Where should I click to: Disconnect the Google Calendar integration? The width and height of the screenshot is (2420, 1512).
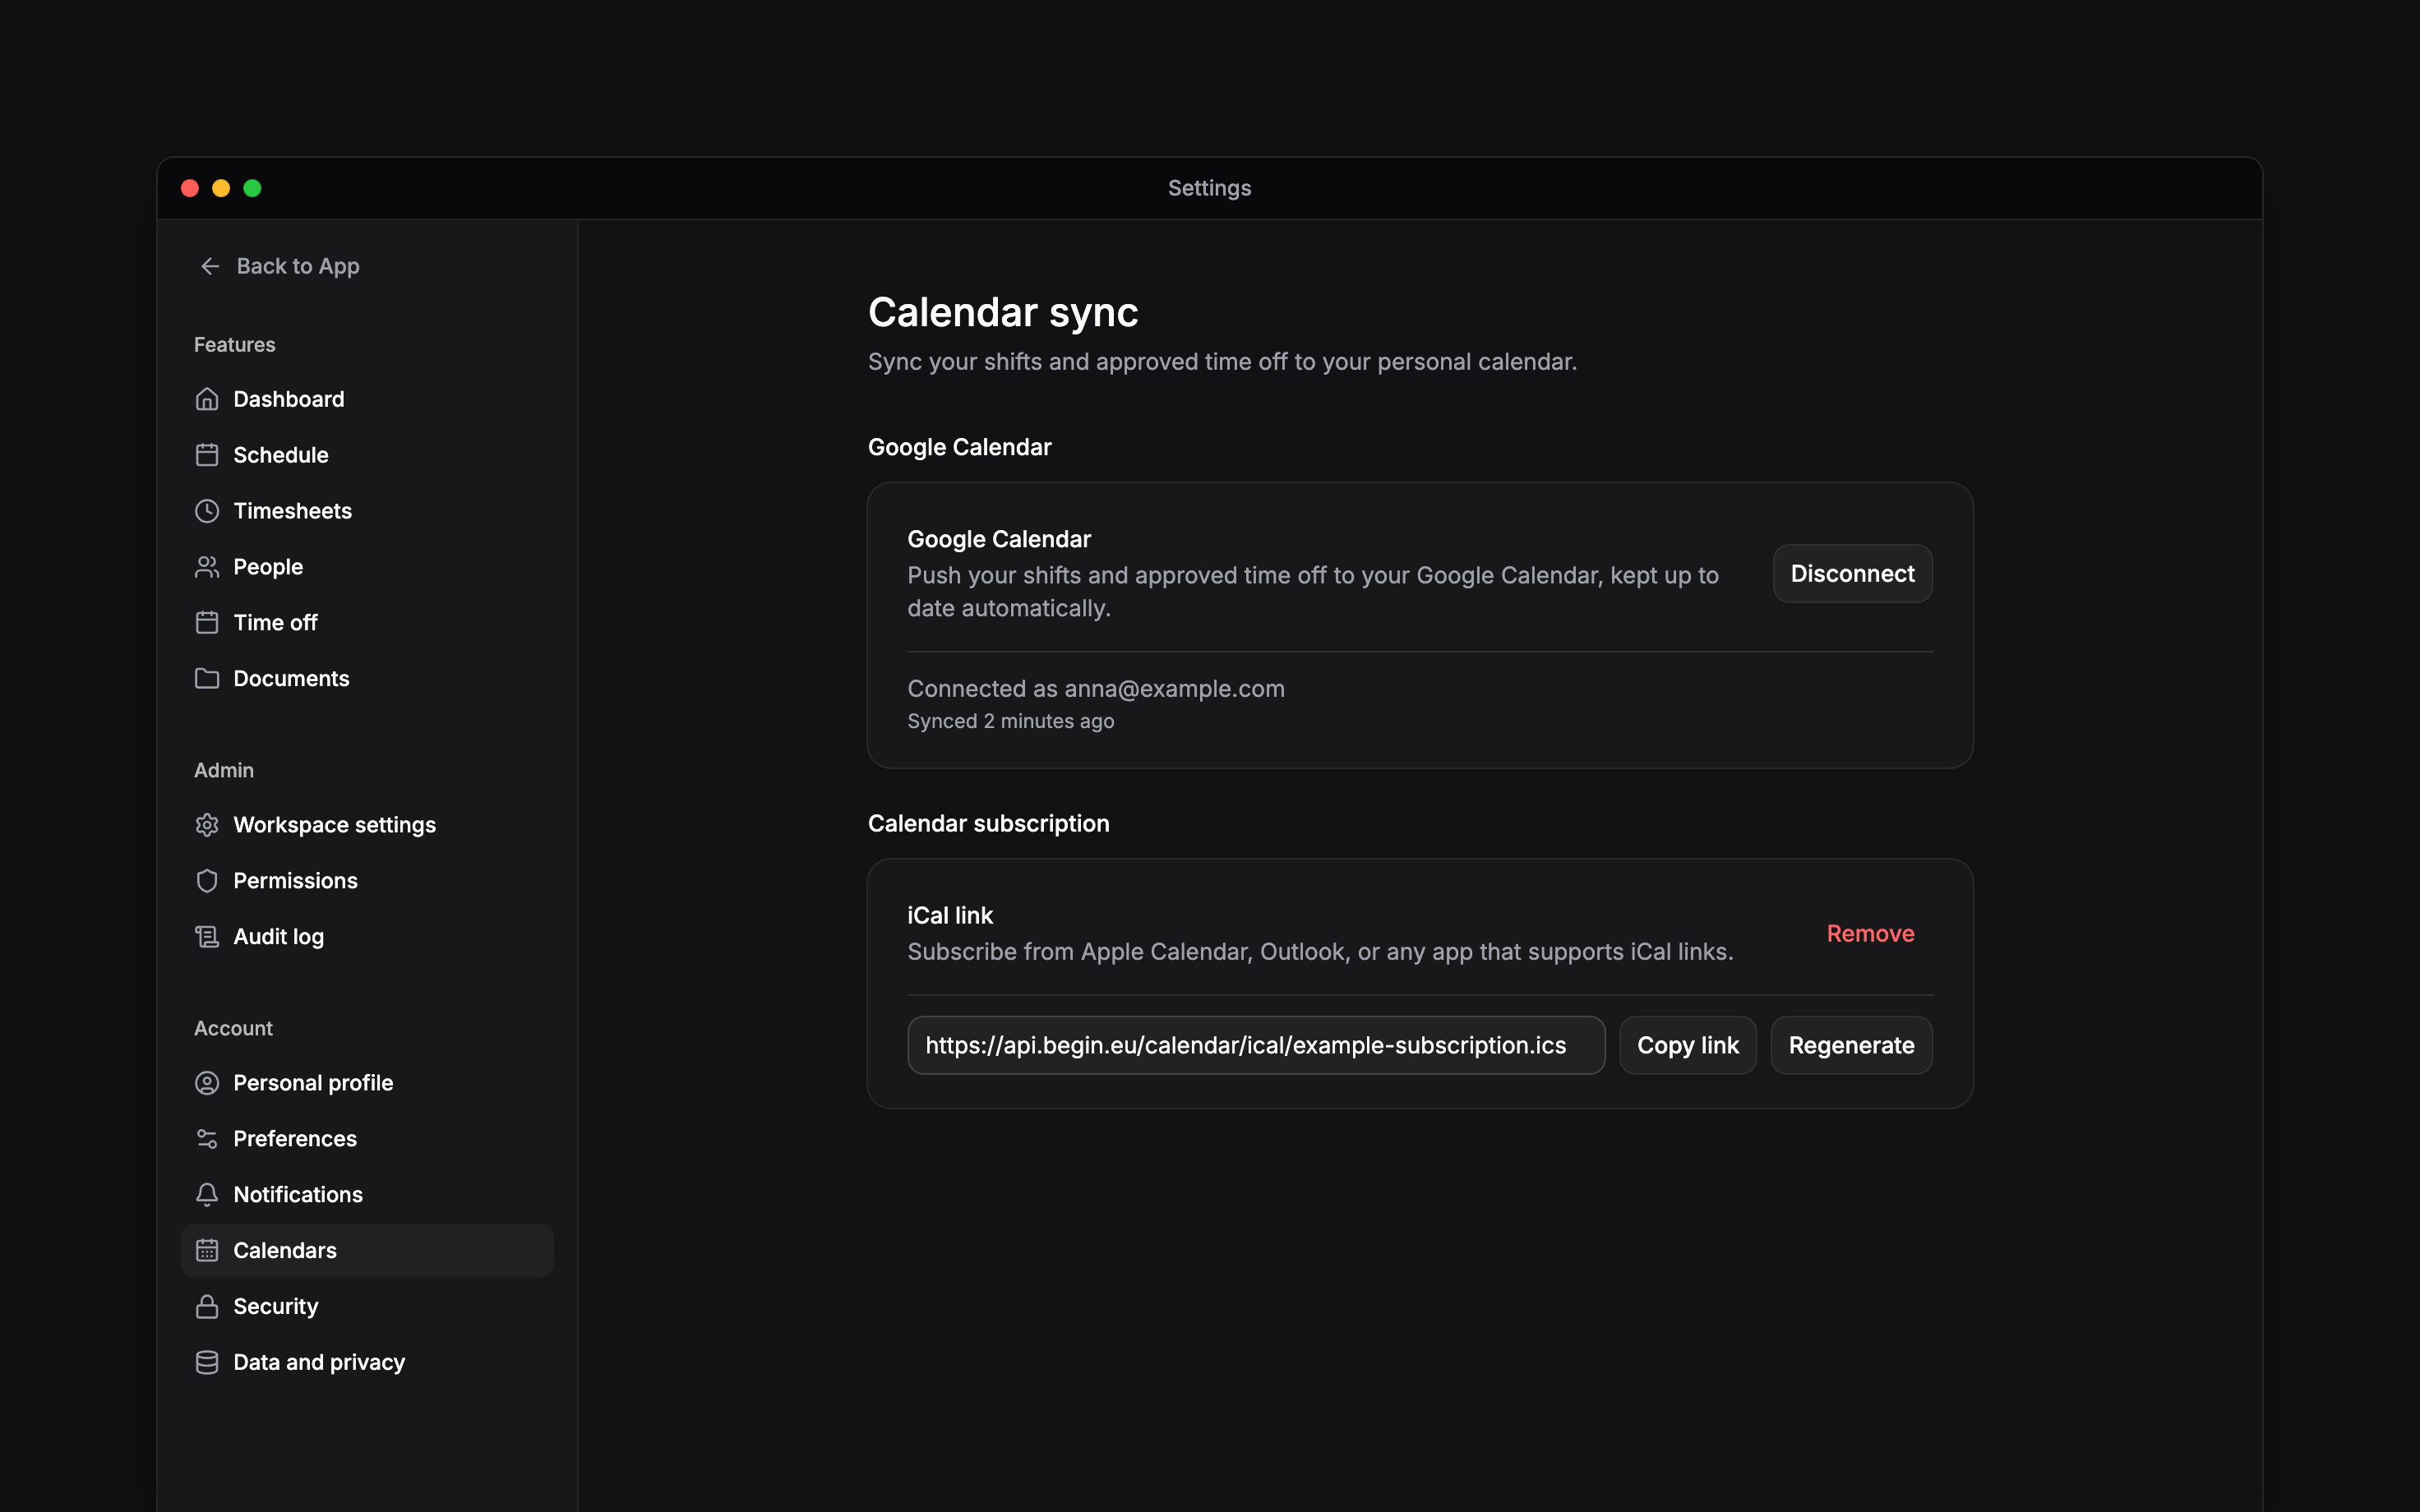(1852, 574)
